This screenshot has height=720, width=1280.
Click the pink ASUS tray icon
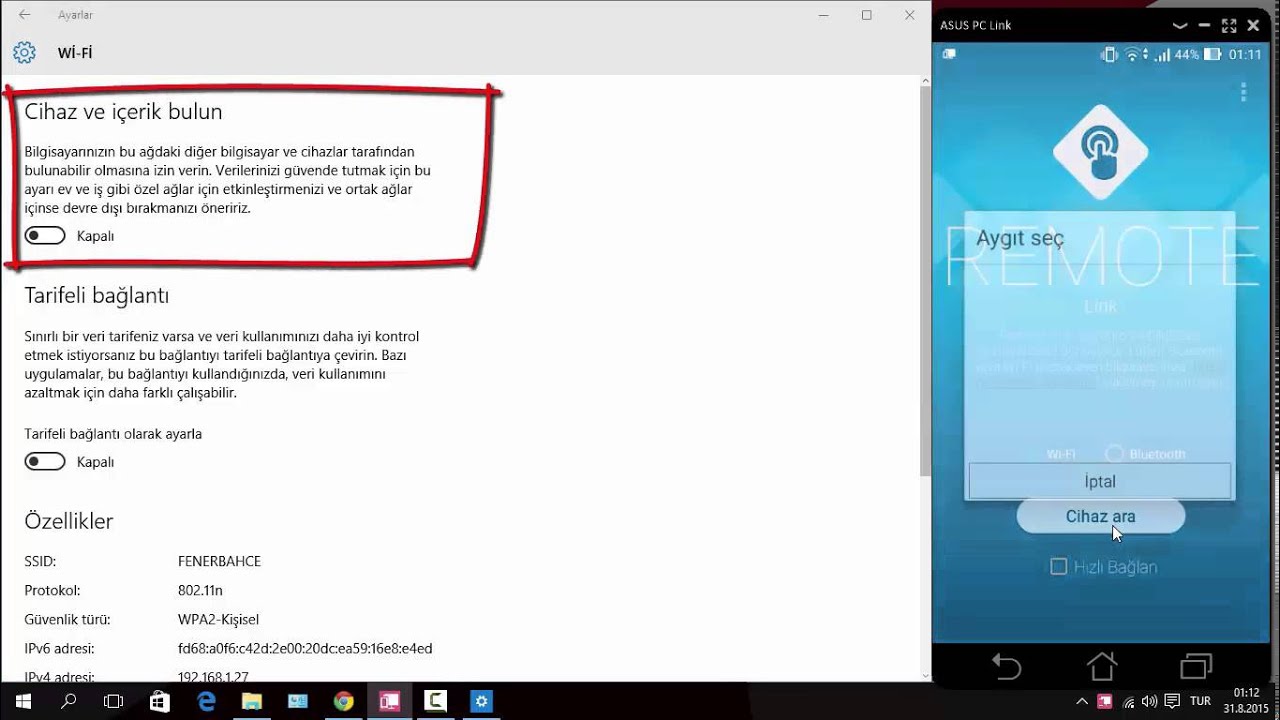(x=1106, y=702)
